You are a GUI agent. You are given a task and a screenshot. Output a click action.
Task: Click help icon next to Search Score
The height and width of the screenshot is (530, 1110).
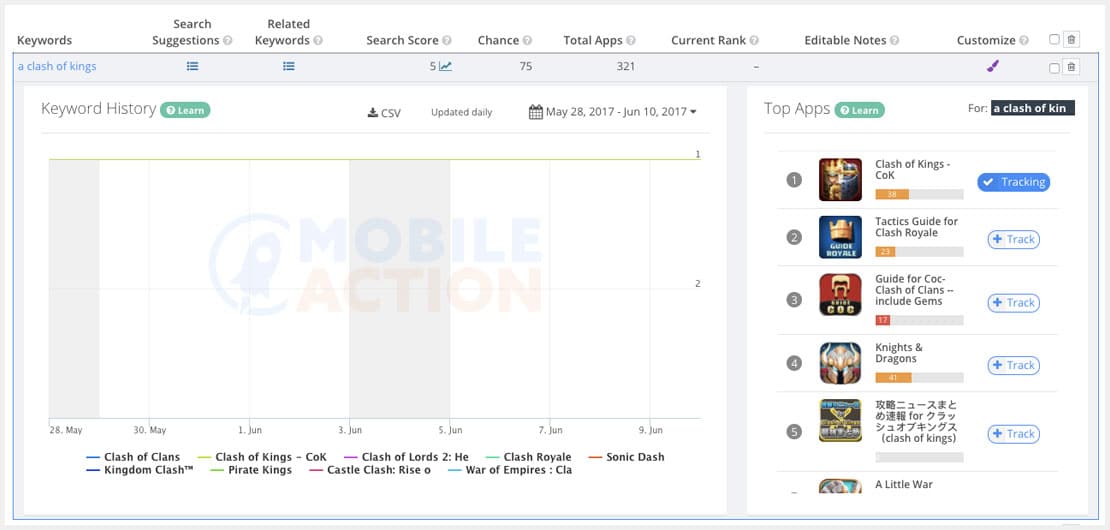coord(447,41)
